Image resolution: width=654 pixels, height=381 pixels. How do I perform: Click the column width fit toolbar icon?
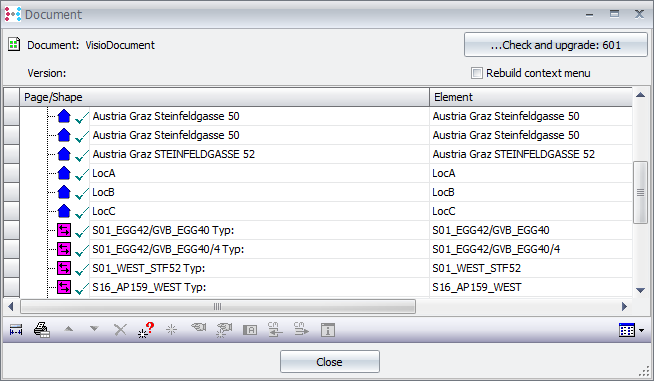point(16,330)
